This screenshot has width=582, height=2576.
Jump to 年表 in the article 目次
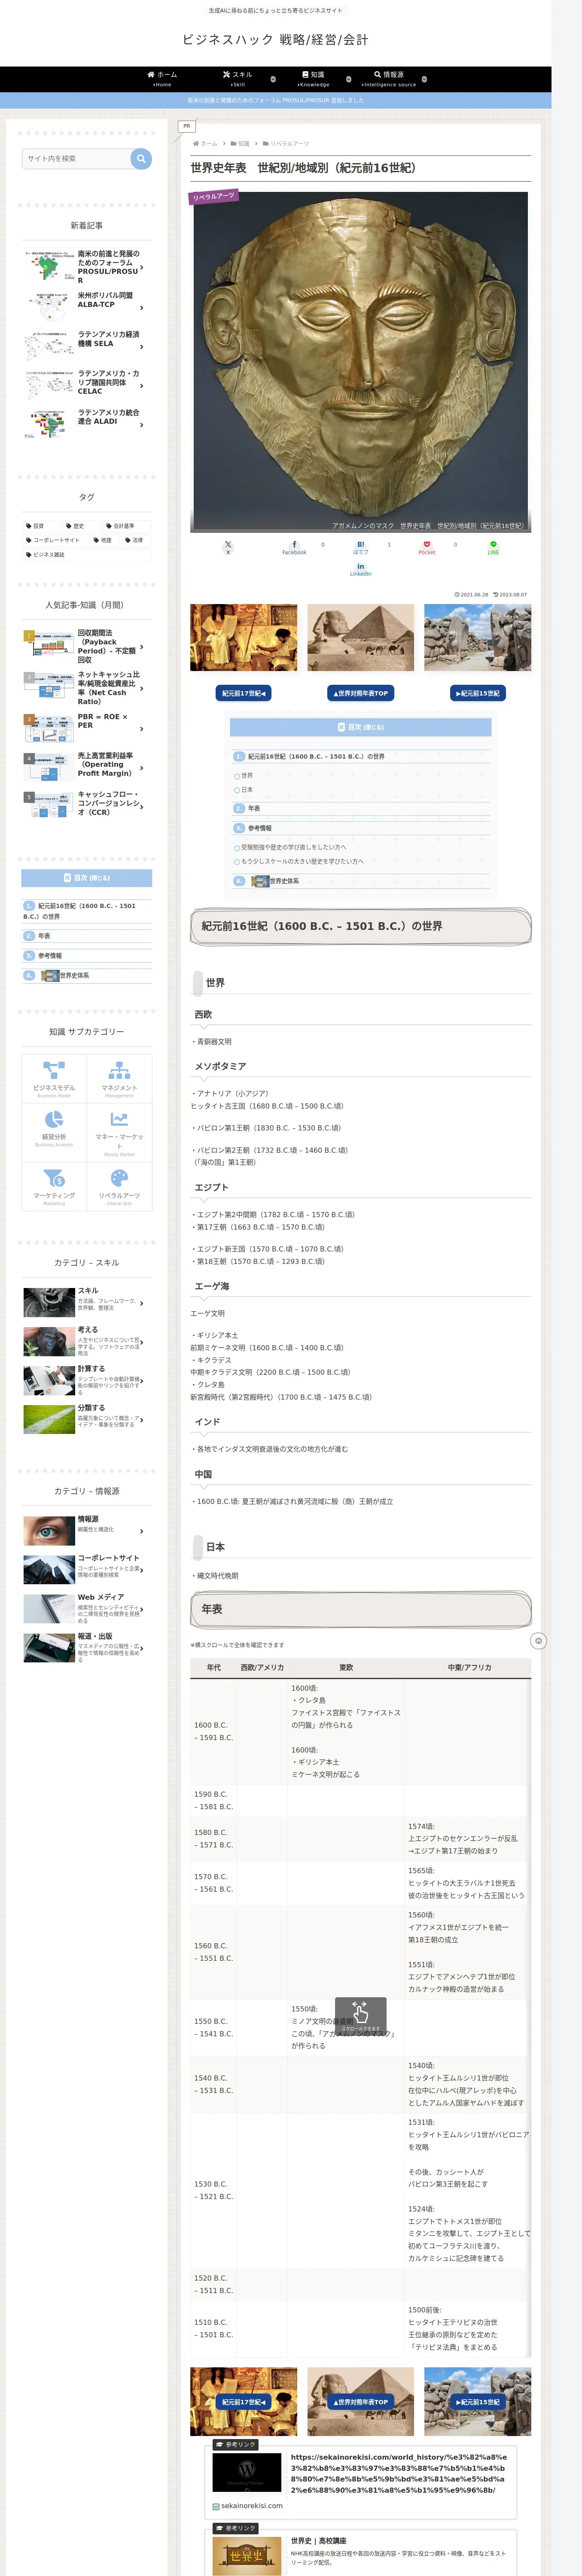pos(254,808)
